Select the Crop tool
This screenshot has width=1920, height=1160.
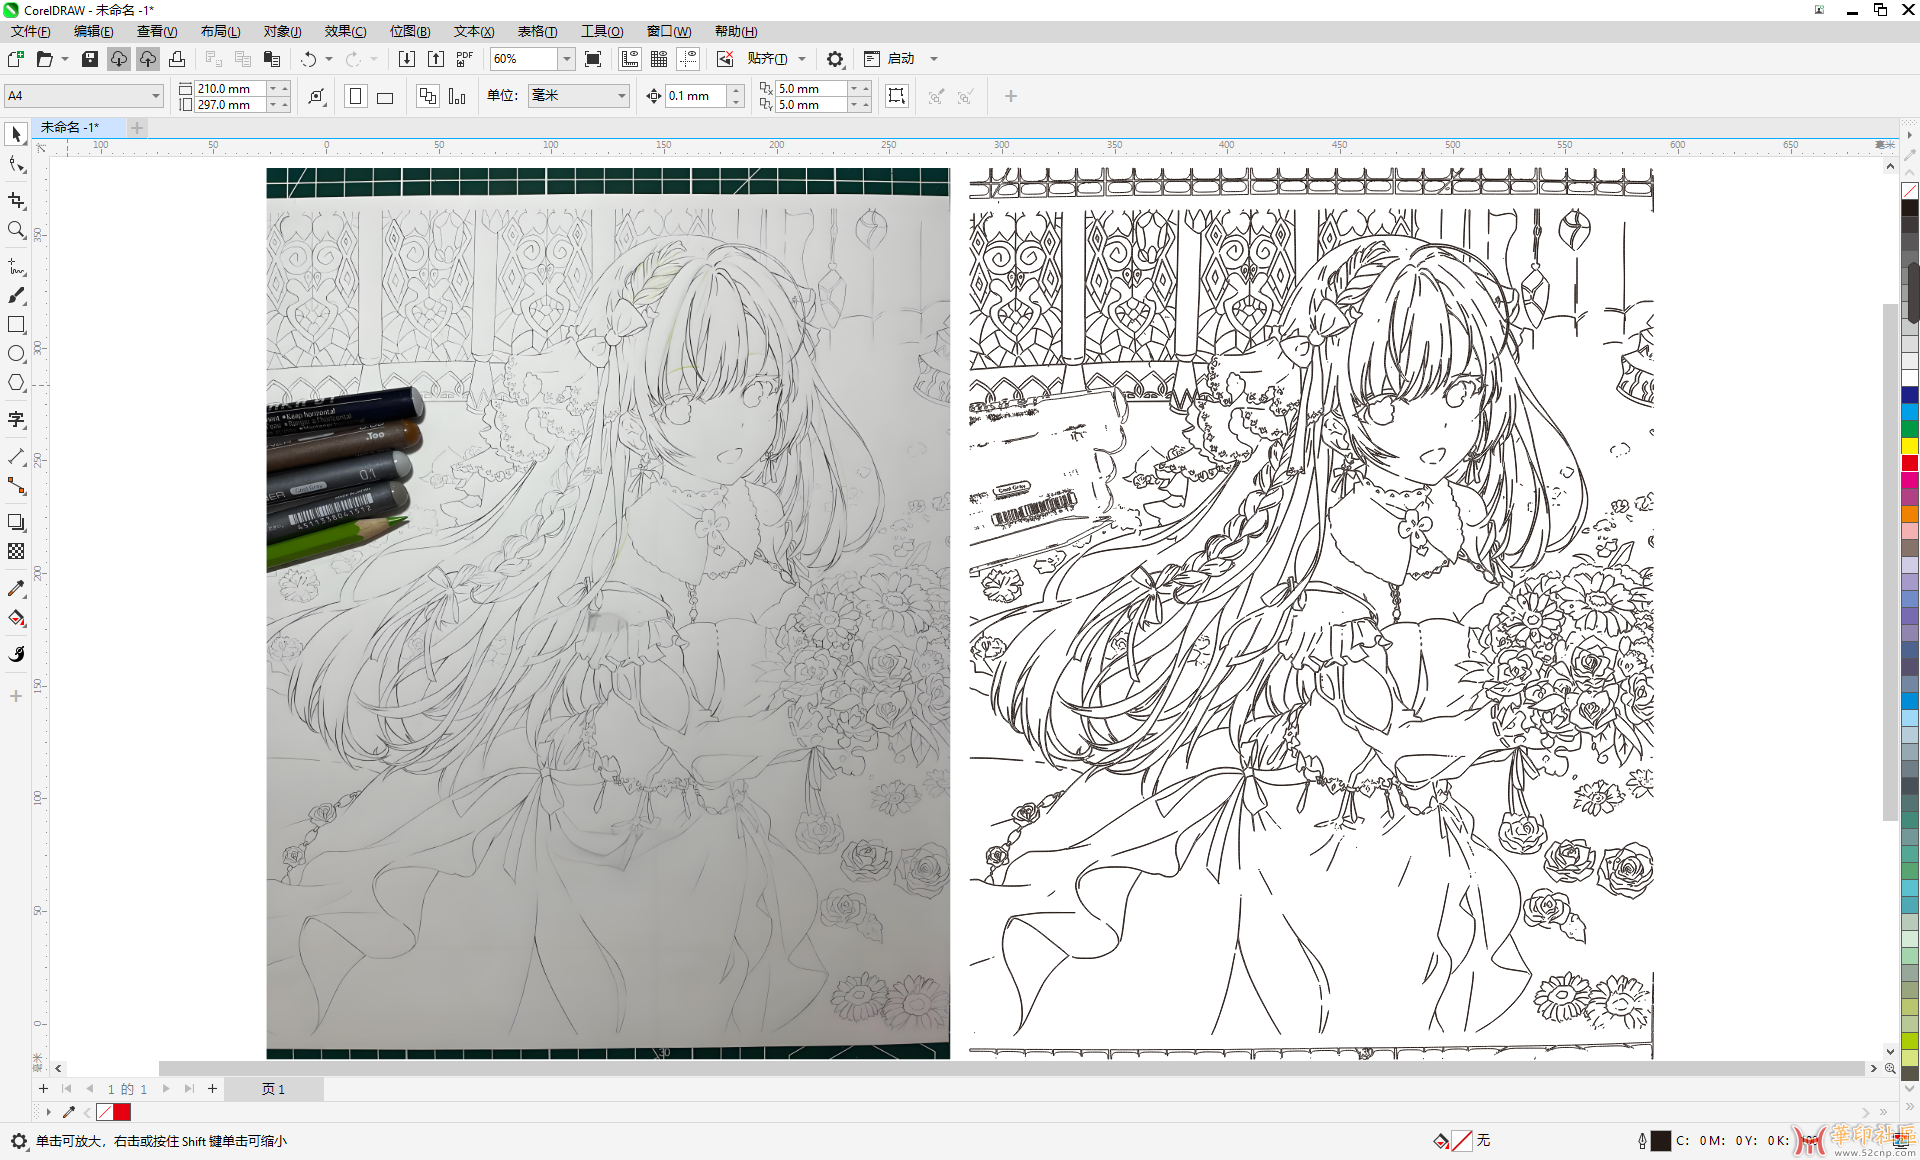[x=16, y=200]
